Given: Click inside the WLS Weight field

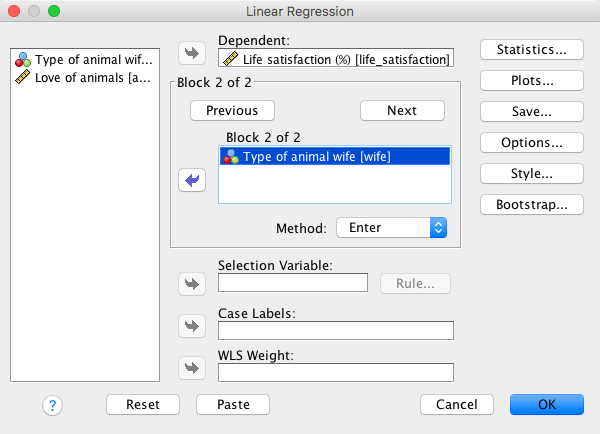Looking at the screenshot, I should [335, 372].
